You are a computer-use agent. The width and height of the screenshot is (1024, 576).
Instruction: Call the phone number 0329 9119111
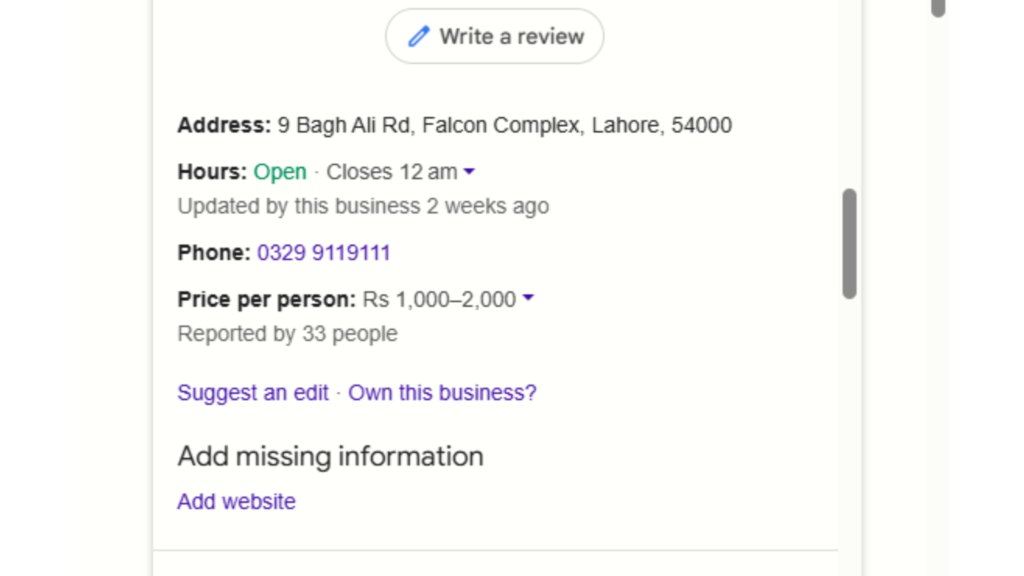point(324,252)
